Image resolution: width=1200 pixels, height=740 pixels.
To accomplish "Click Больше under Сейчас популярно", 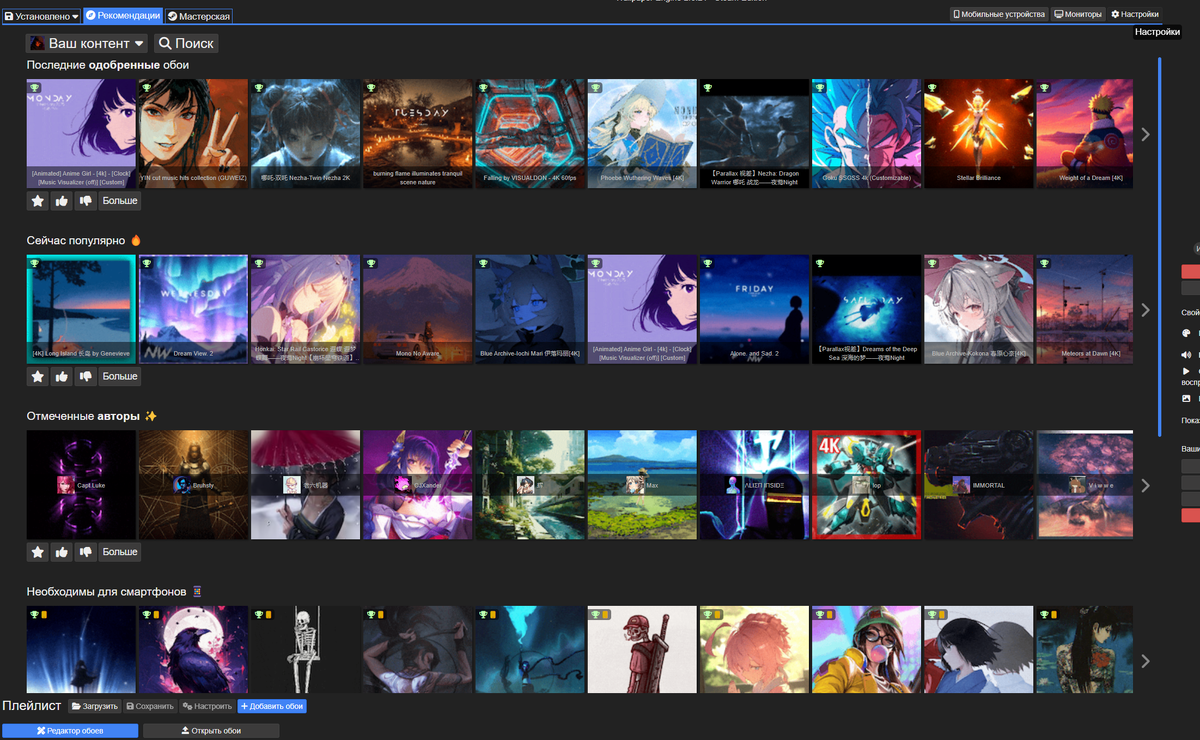I will [120, 377].
